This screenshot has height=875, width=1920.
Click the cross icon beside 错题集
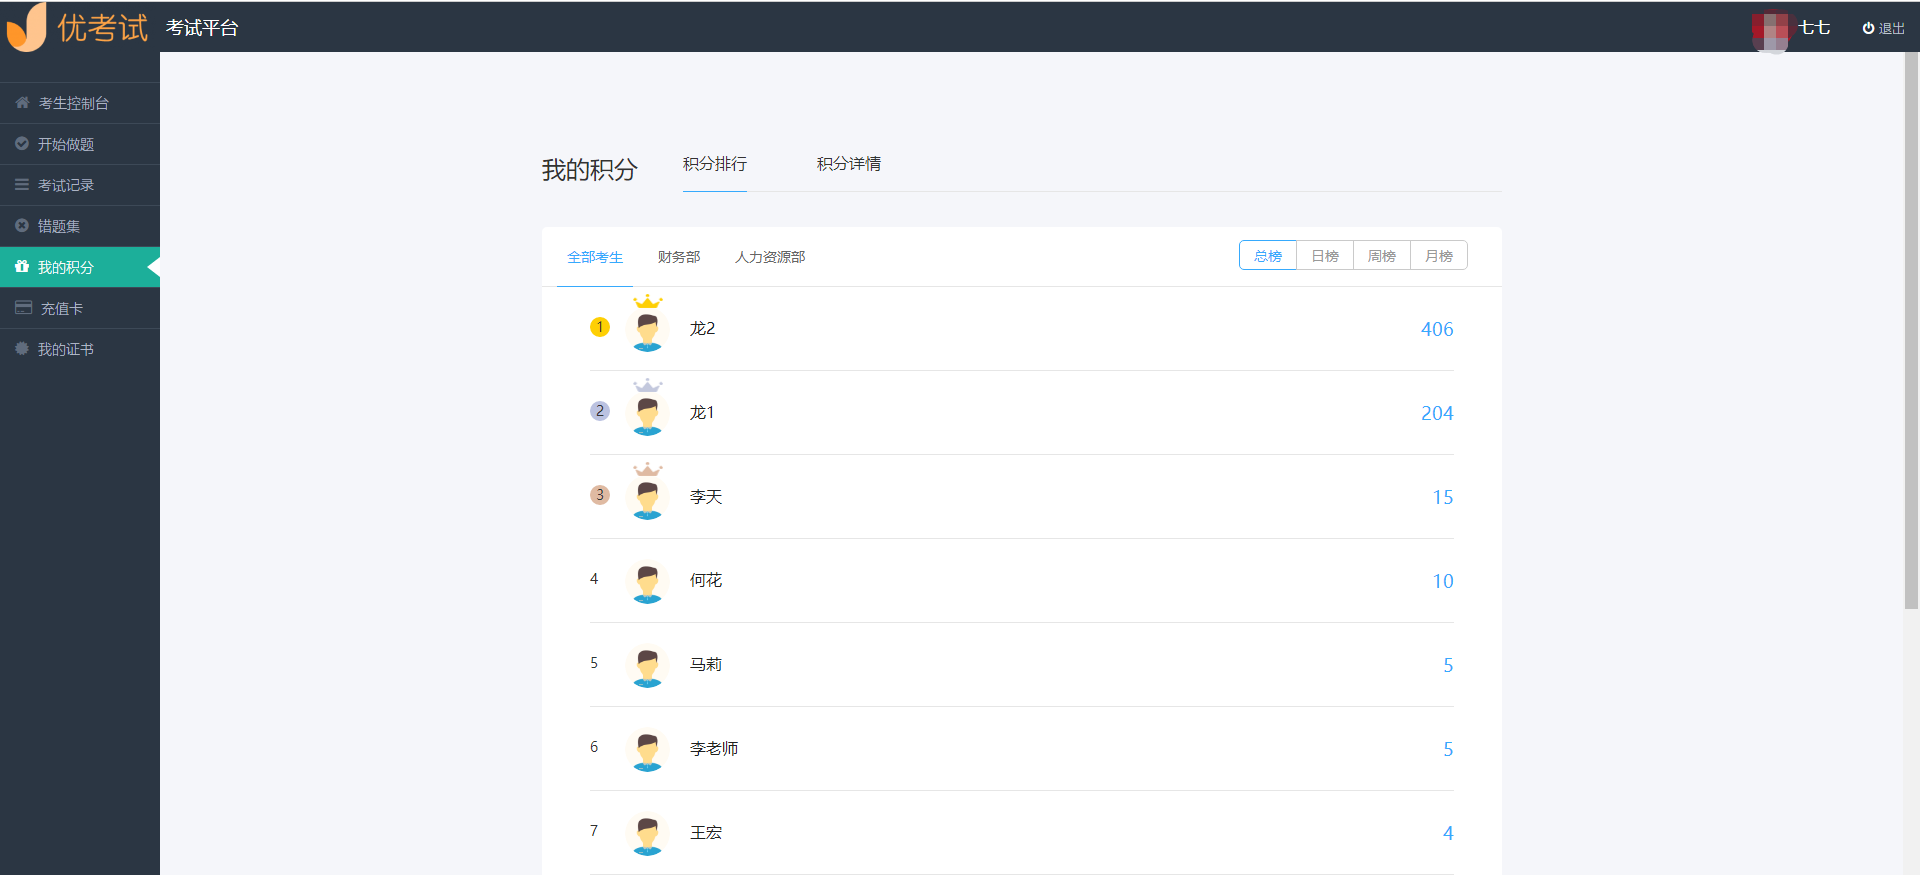point(22,226)
